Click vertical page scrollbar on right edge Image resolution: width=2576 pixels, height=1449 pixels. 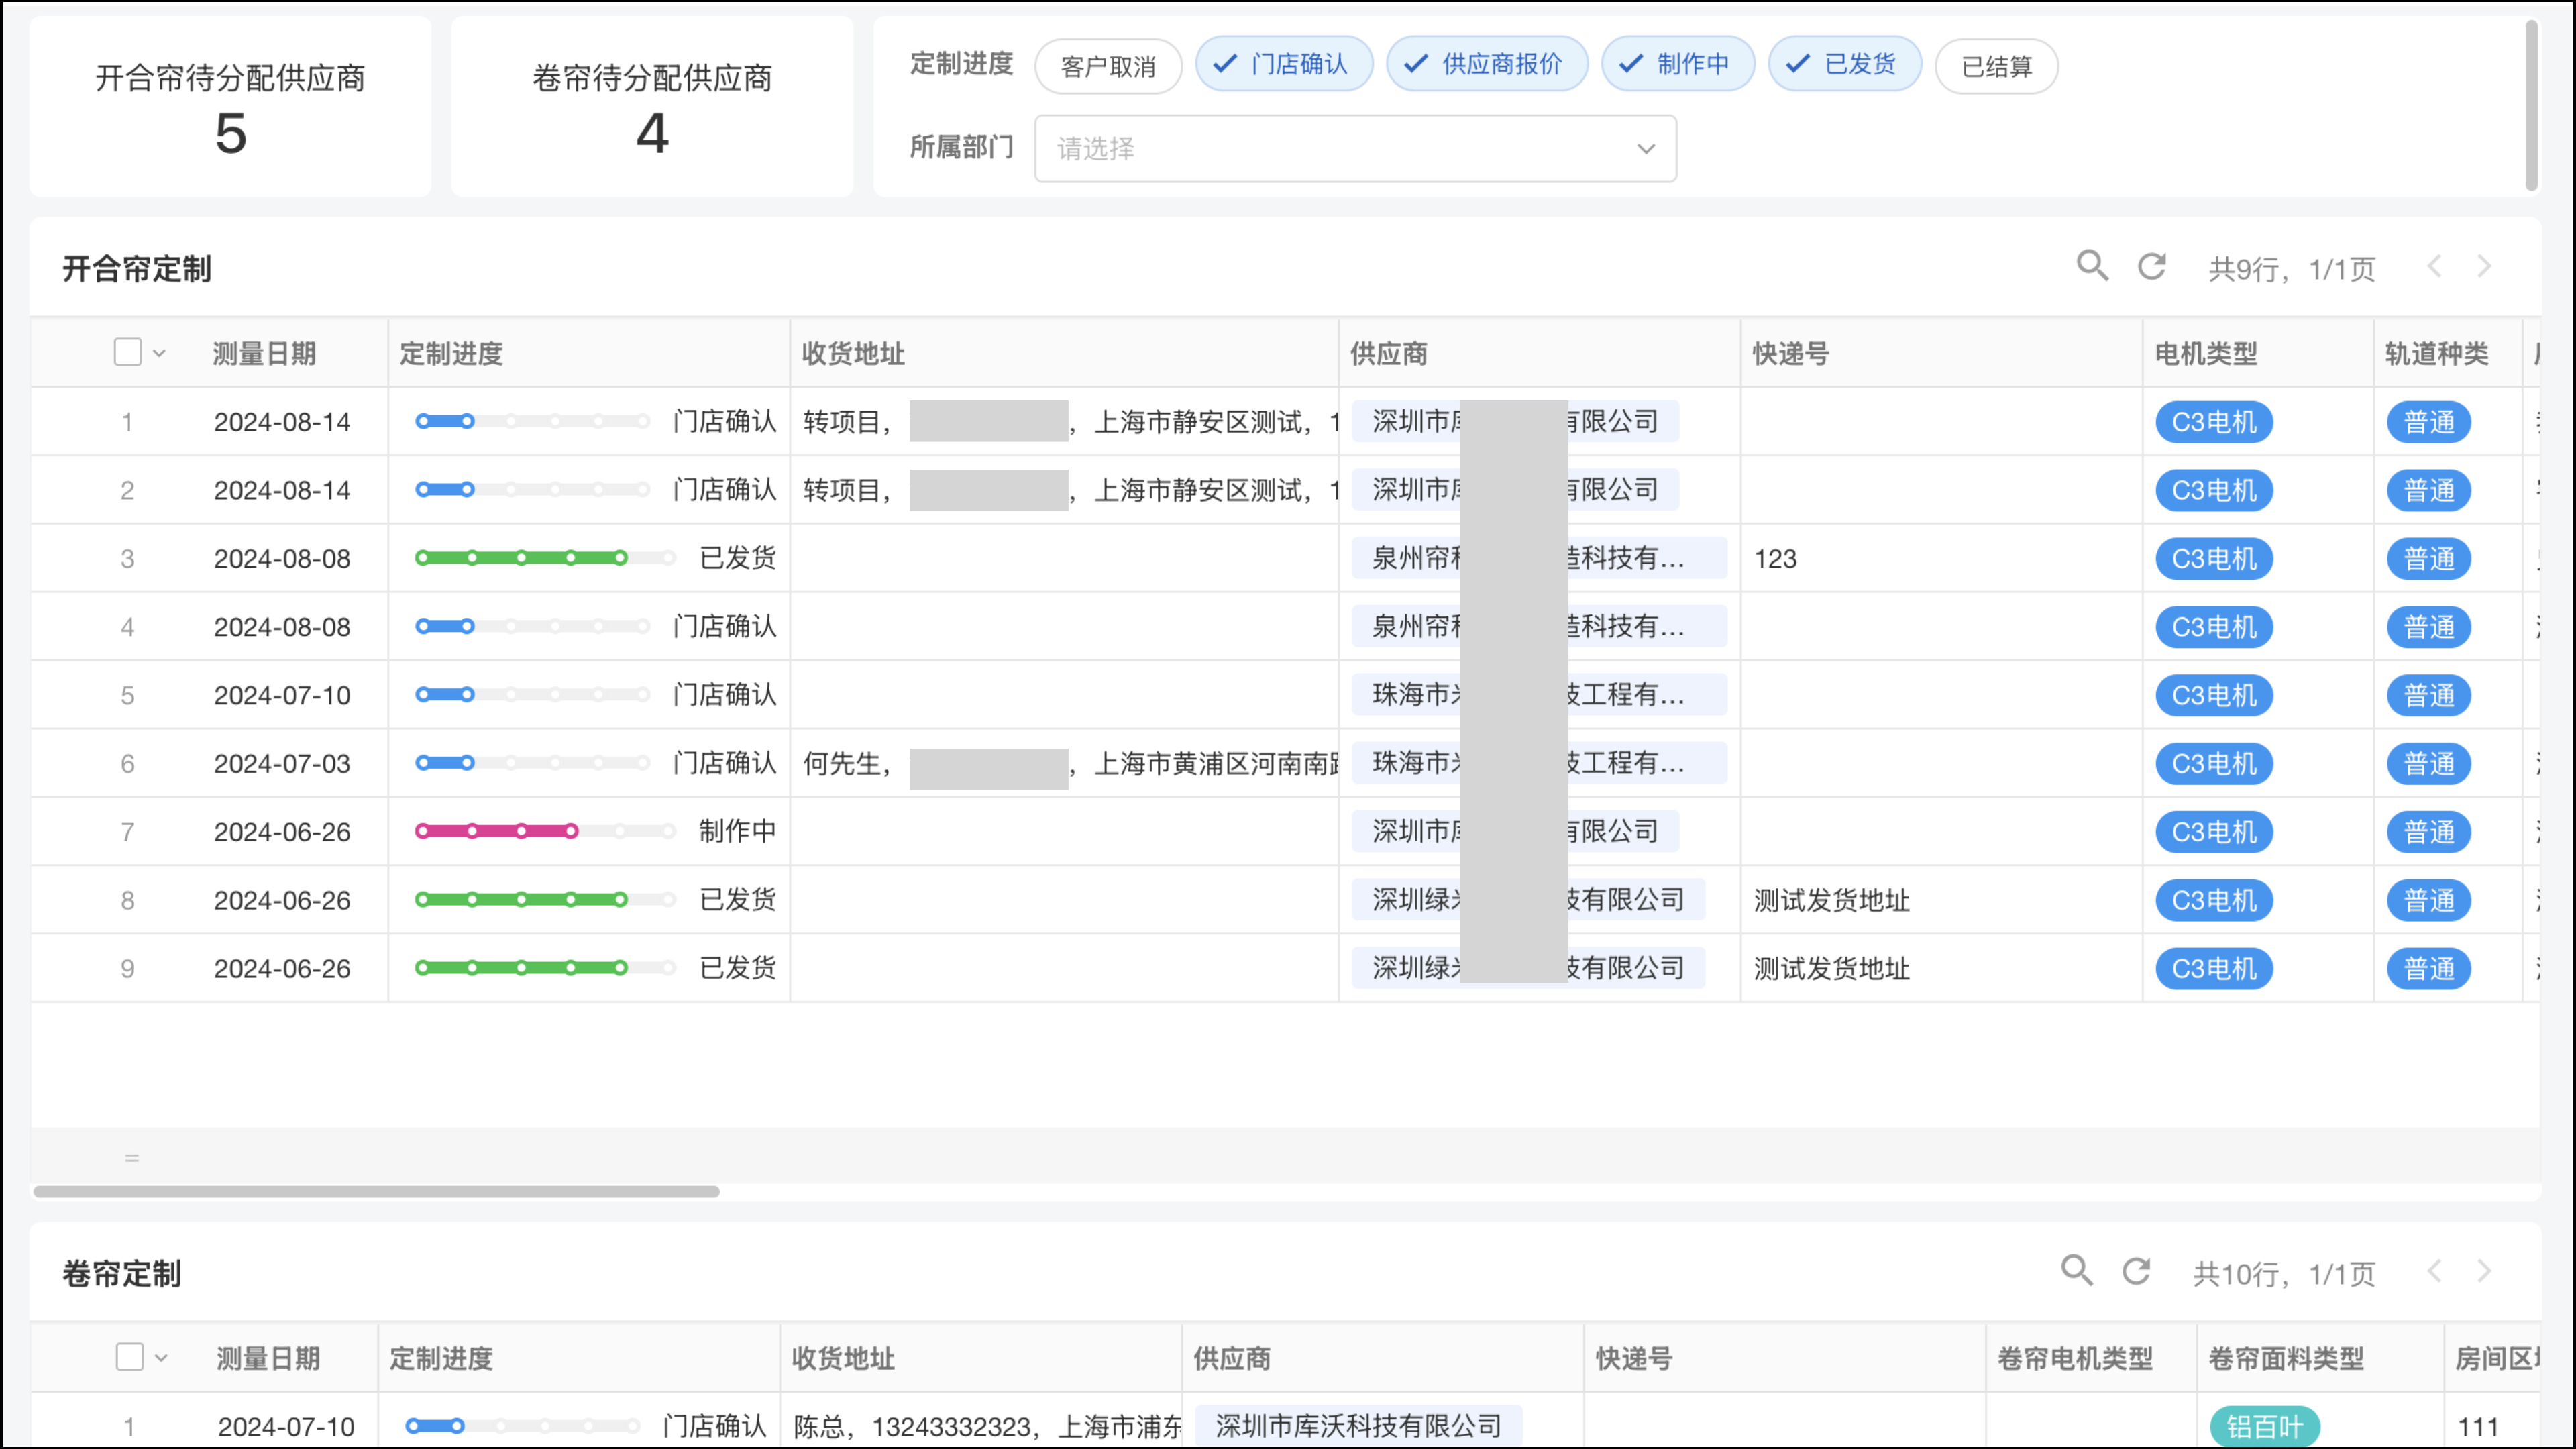tap(2532, 105)
